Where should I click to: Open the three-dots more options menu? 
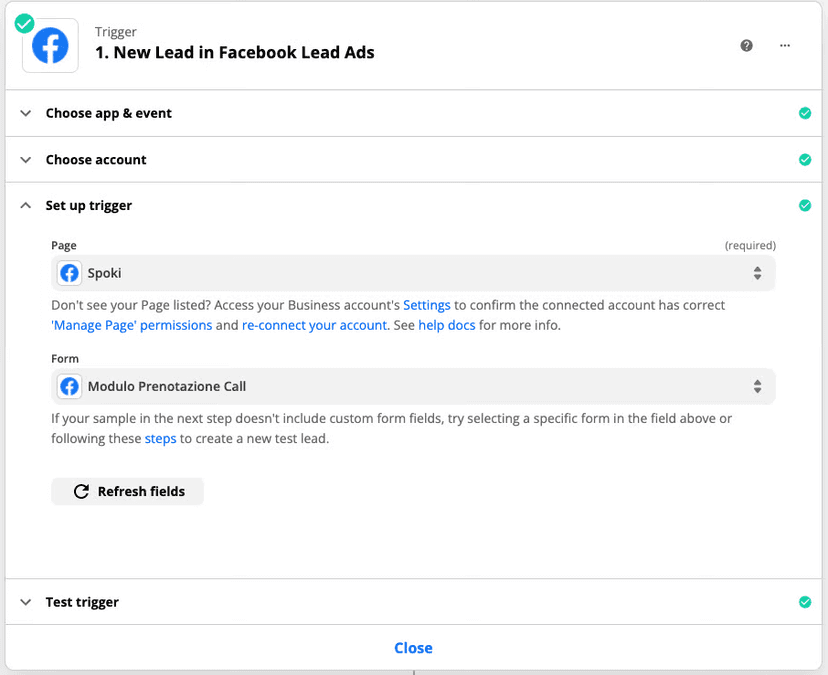pos(785,45)
